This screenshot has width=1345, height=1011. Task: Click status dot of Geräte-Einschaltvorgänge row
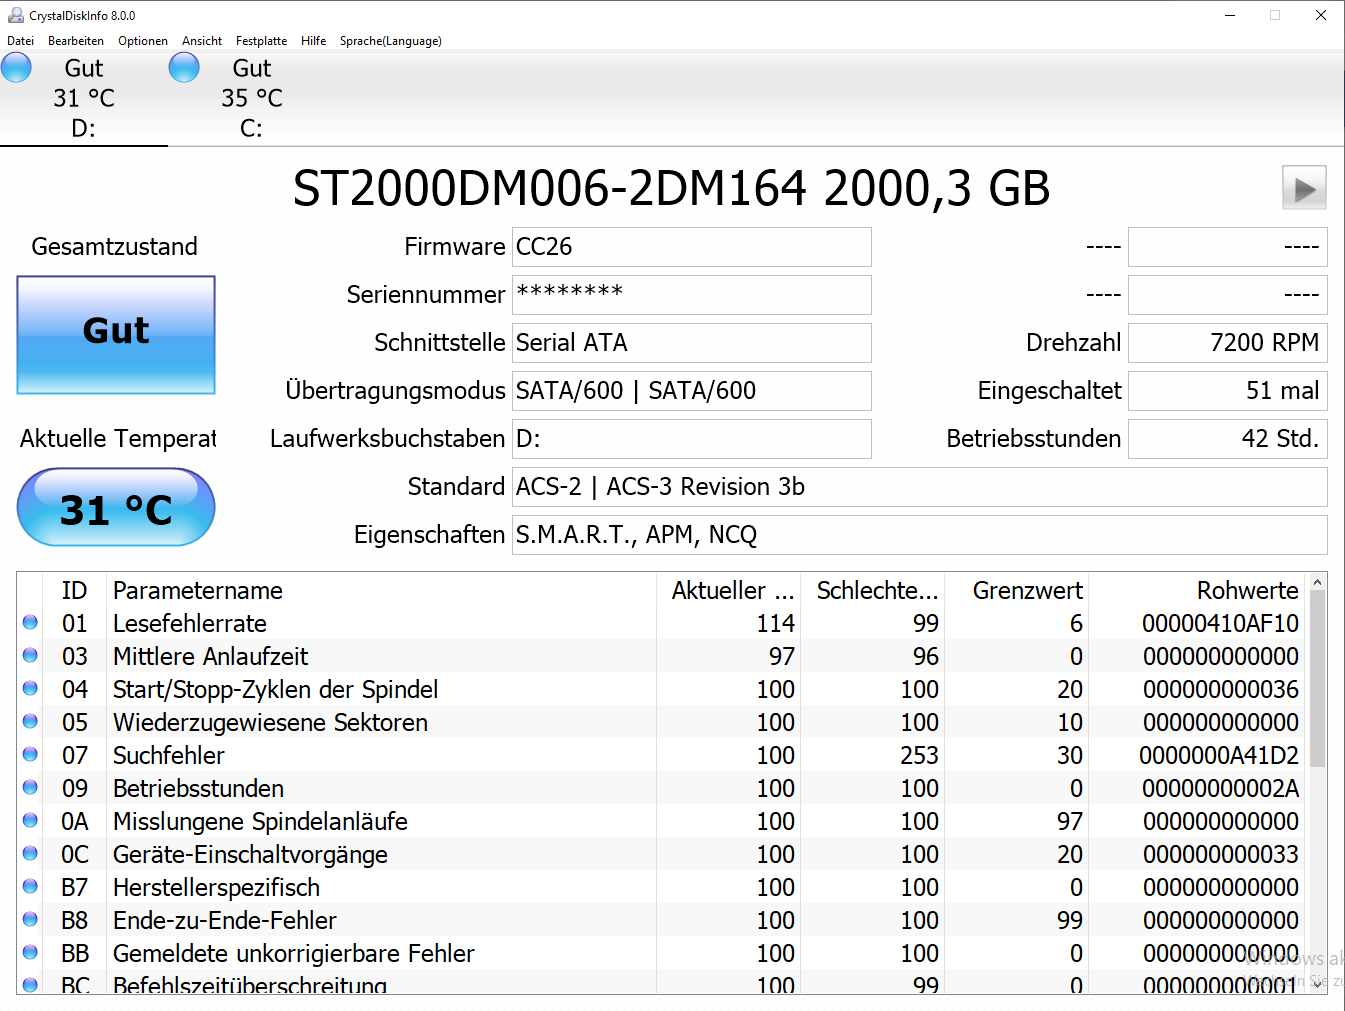coord(30,853)
